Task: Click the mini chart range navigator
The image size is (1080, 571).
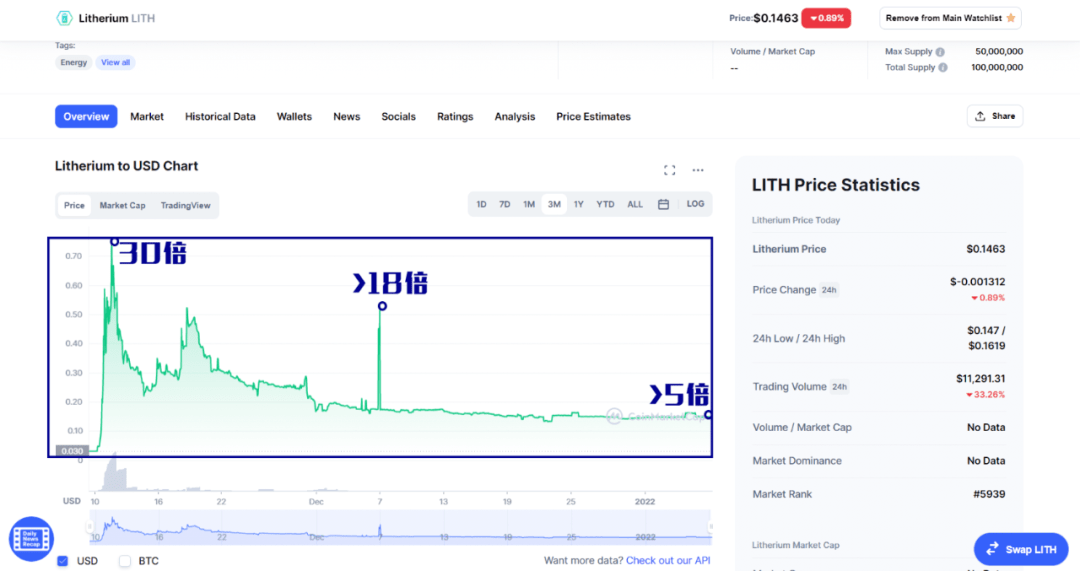Action: pyautogui.click(x=399, y=528)
